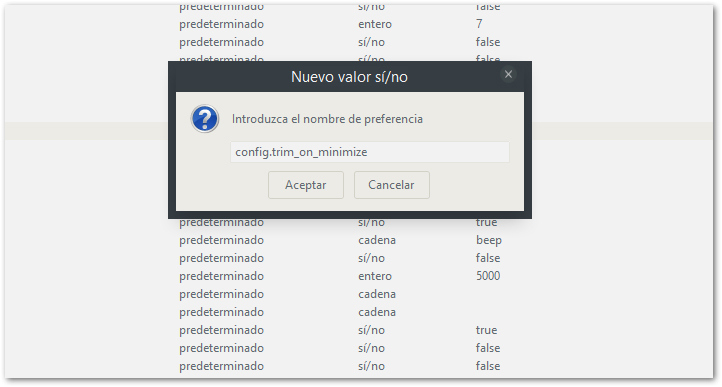
Task: Click predeterminado status in the row with 7
Action: coord(221,24)
